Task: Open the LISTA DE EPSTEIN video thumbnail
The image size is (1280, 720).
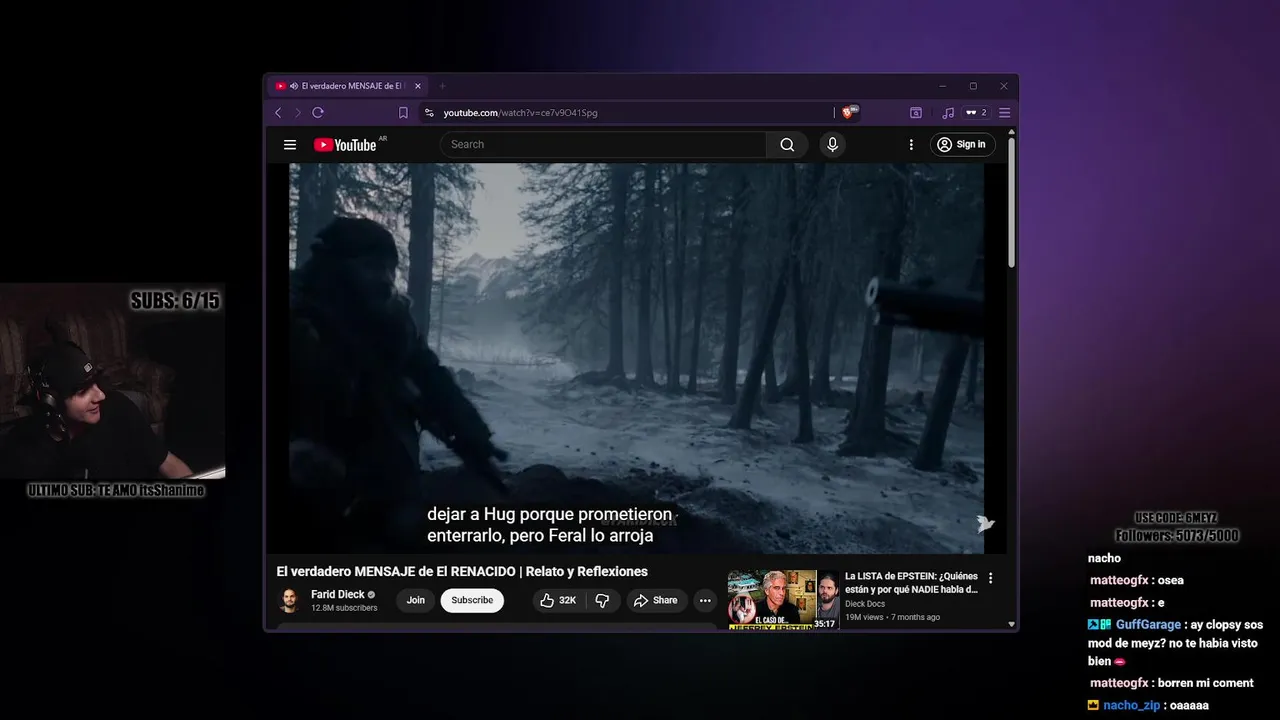Action: click(783, 600)
